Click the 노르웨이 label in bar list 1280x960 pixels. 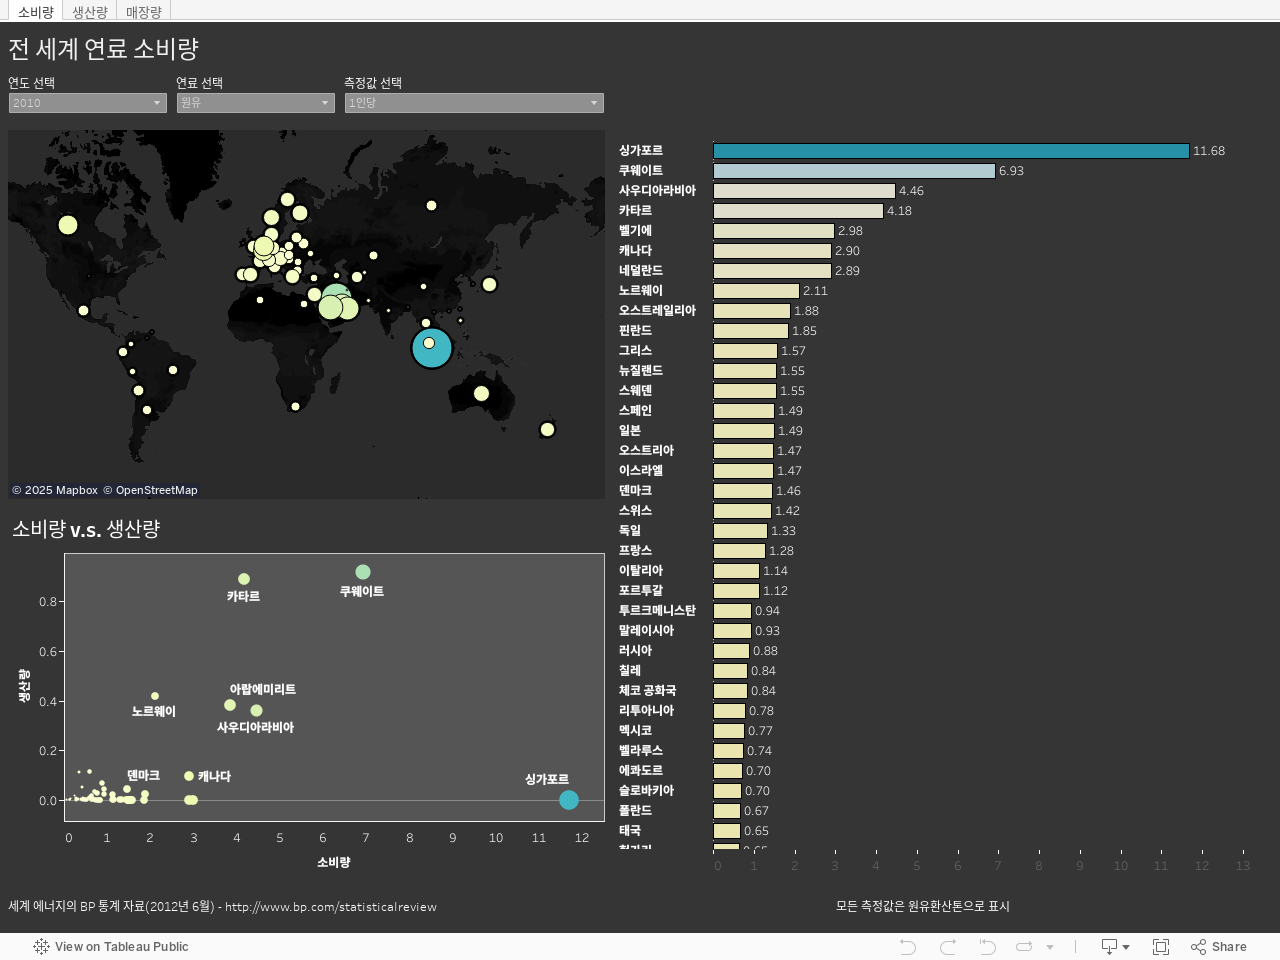click(641, 291)
